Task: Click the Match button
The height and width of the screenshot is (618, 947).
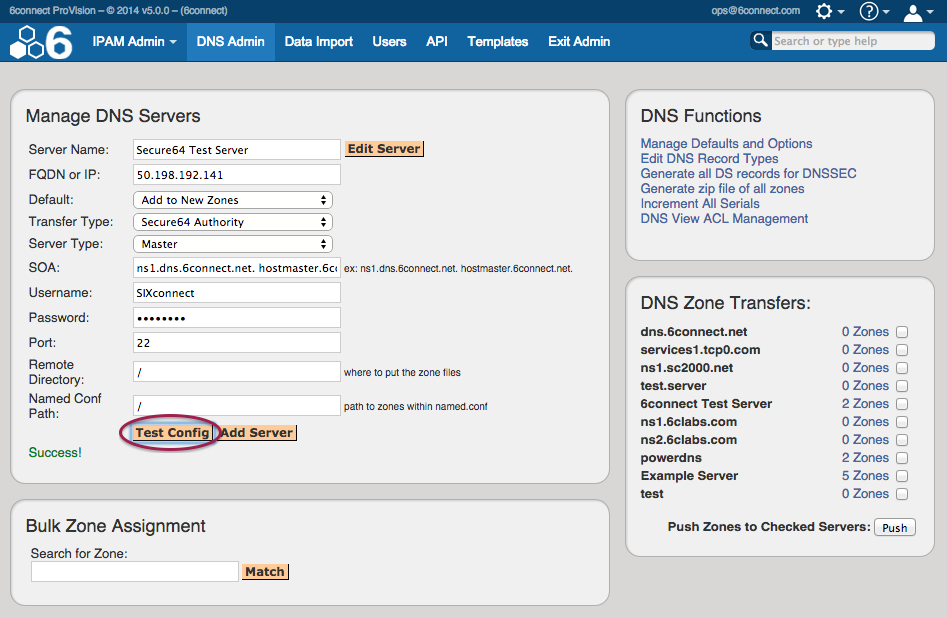Action: tap(265, 571)
